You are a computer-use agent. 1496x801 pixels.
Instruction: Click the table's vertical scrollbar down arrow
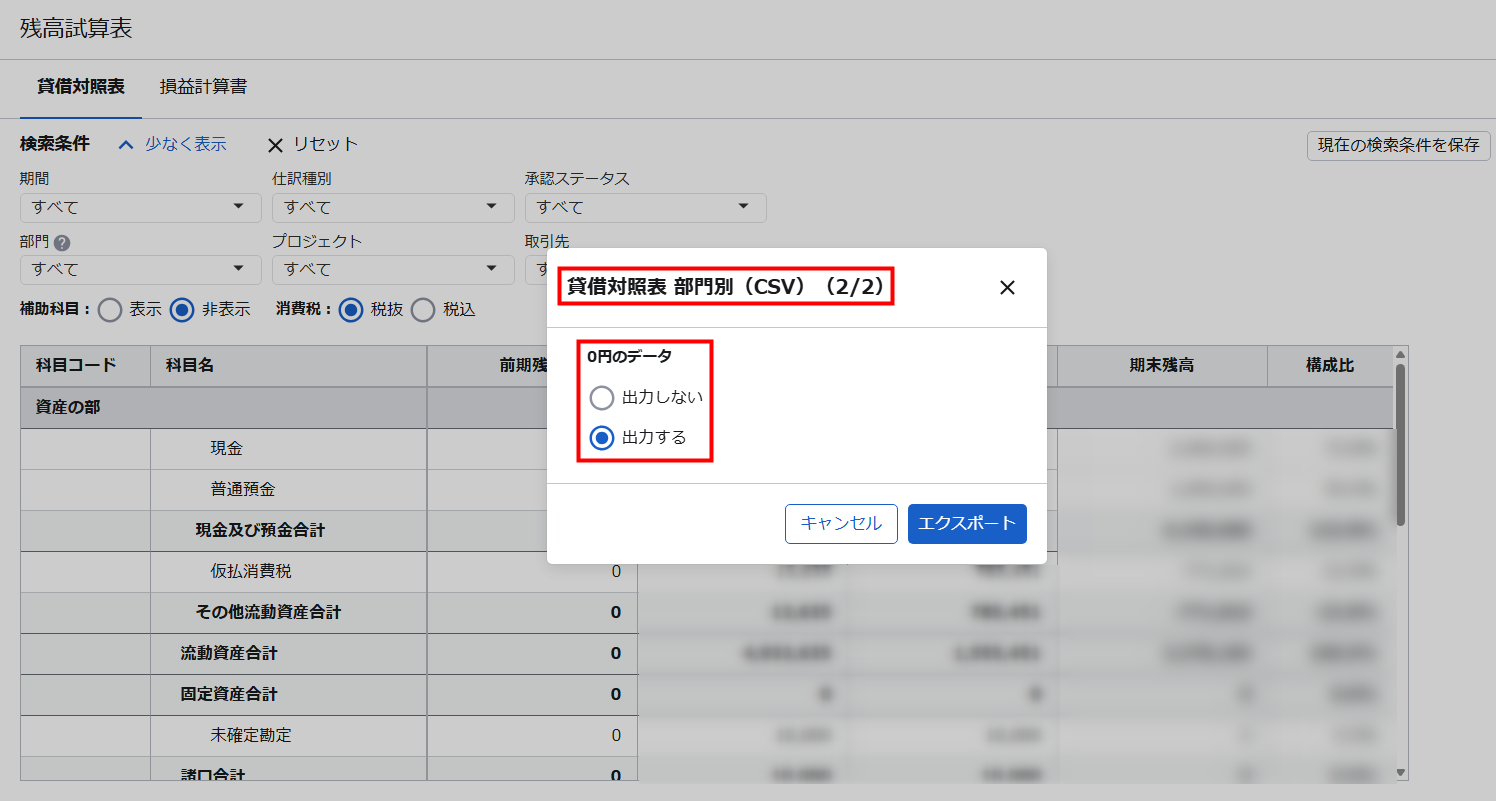(x=1400, y=772)
